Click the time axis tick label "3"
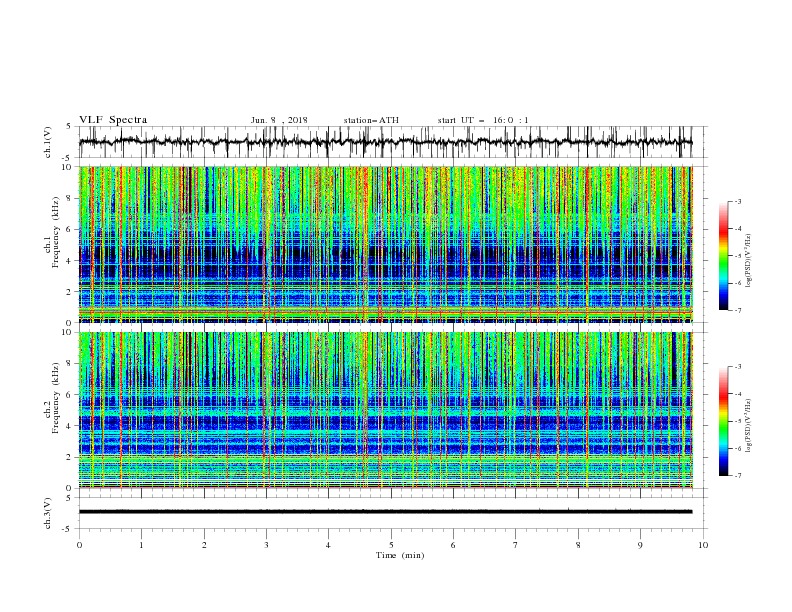This screenshot has width=792, height=612. pos(266,545)
